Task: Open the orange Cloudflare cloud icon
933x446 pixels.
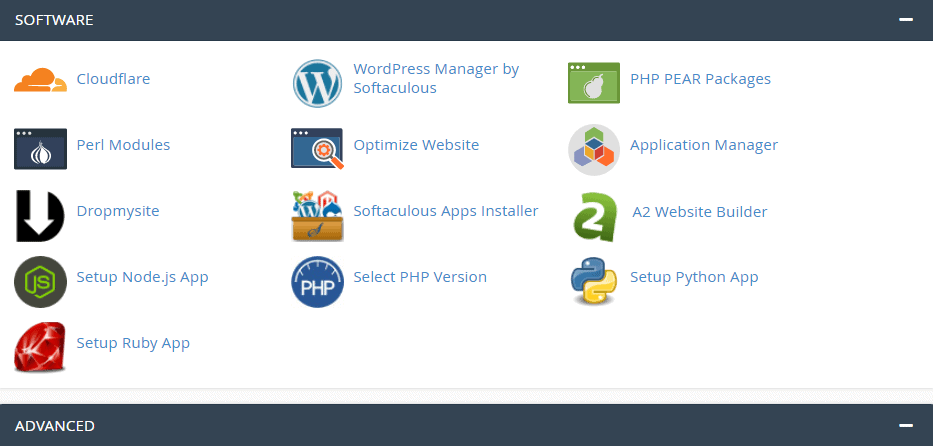Action: click(x=40, y=80)
